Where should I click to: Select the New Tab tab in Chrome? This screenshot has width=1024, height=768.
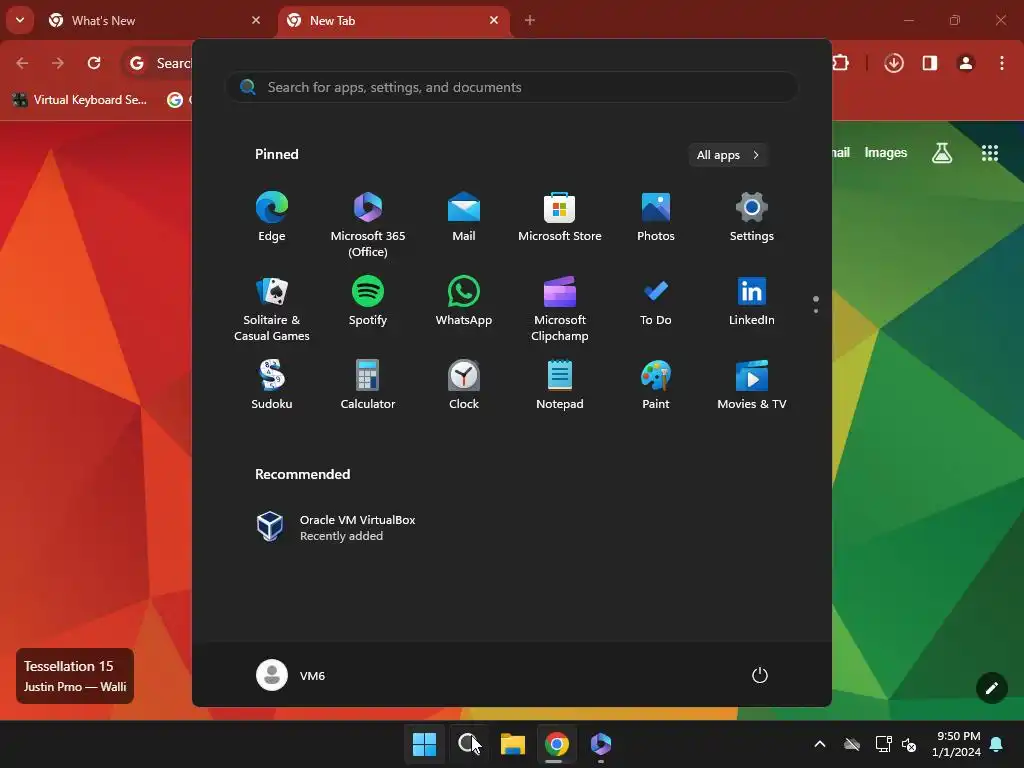click(x=394, y=20)
